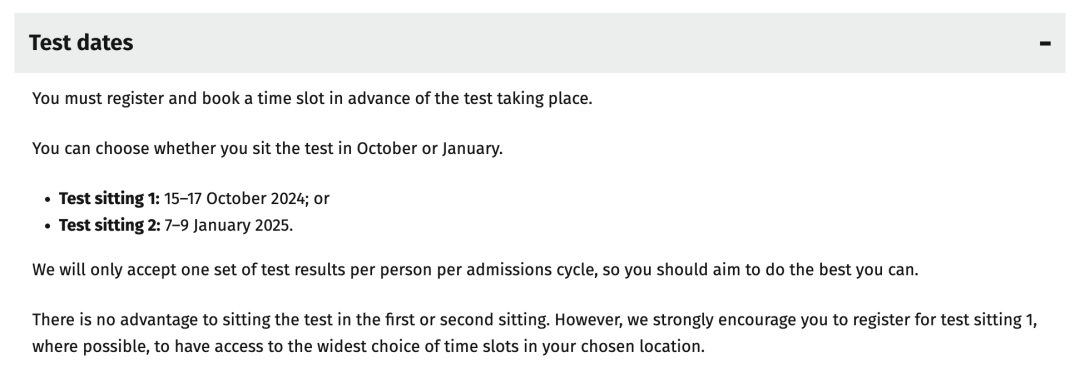Click the bullet point before Test sitting 1
Viewport: 1080px width, 387px height.
(x=48, y=200)
